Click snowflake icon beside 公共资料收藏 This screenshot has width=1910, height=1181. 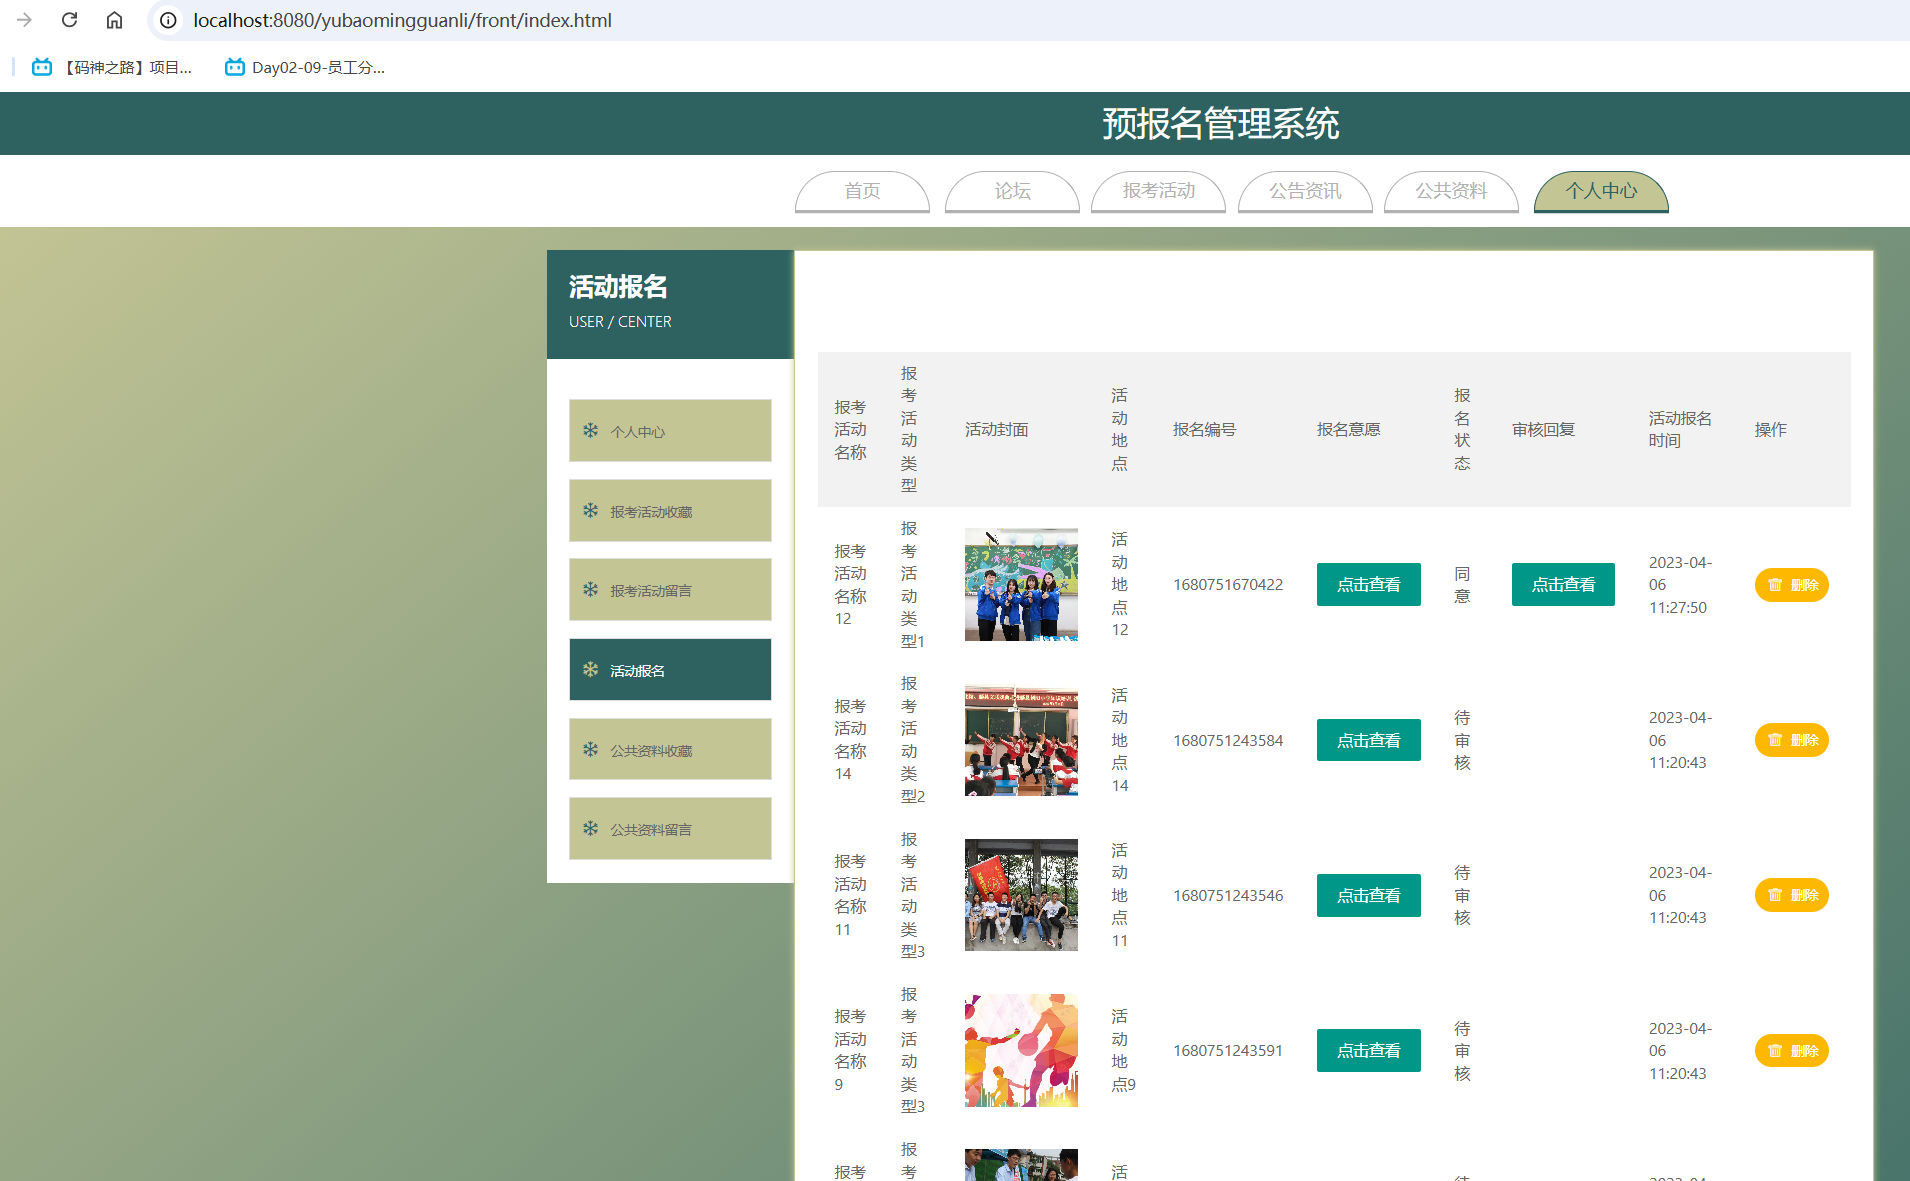click(590, 749)
